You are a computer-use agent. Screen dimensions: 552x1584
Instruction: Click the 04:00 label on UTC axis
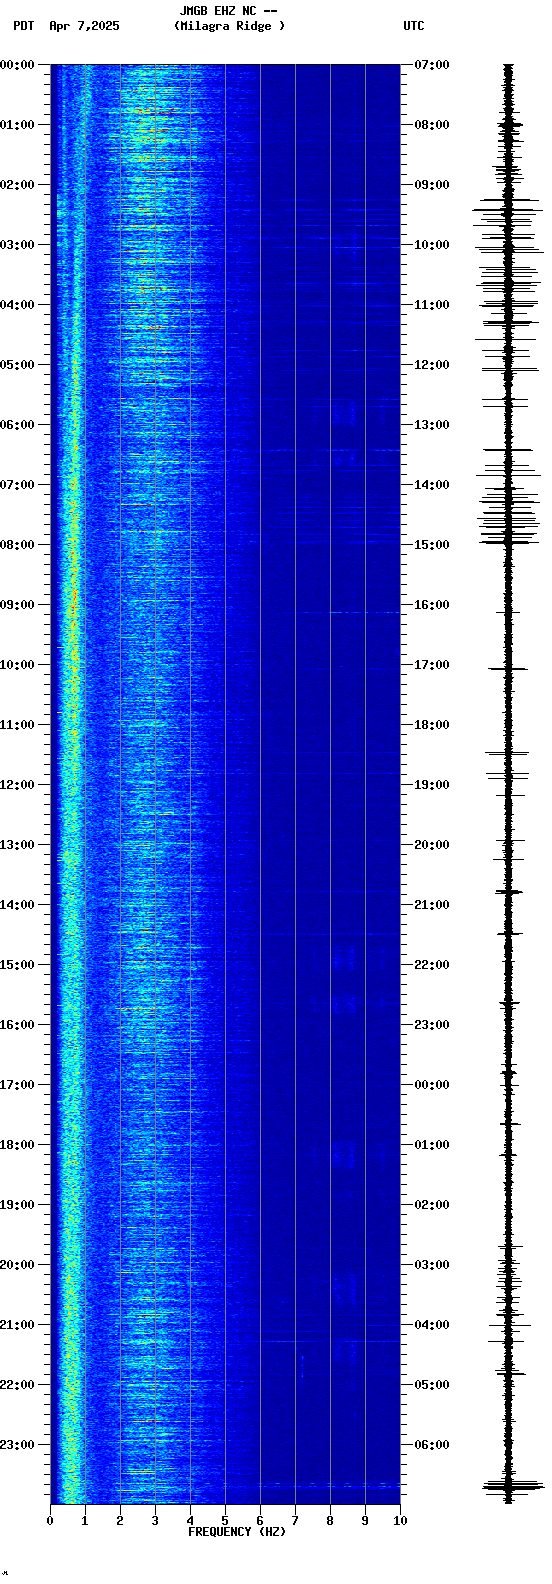click(432, 1325)
